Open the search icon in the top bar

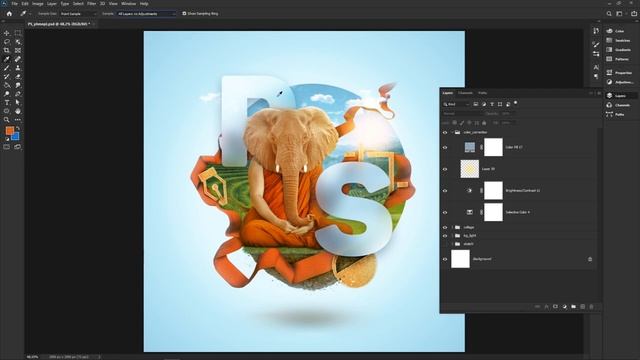coord(609,13)
